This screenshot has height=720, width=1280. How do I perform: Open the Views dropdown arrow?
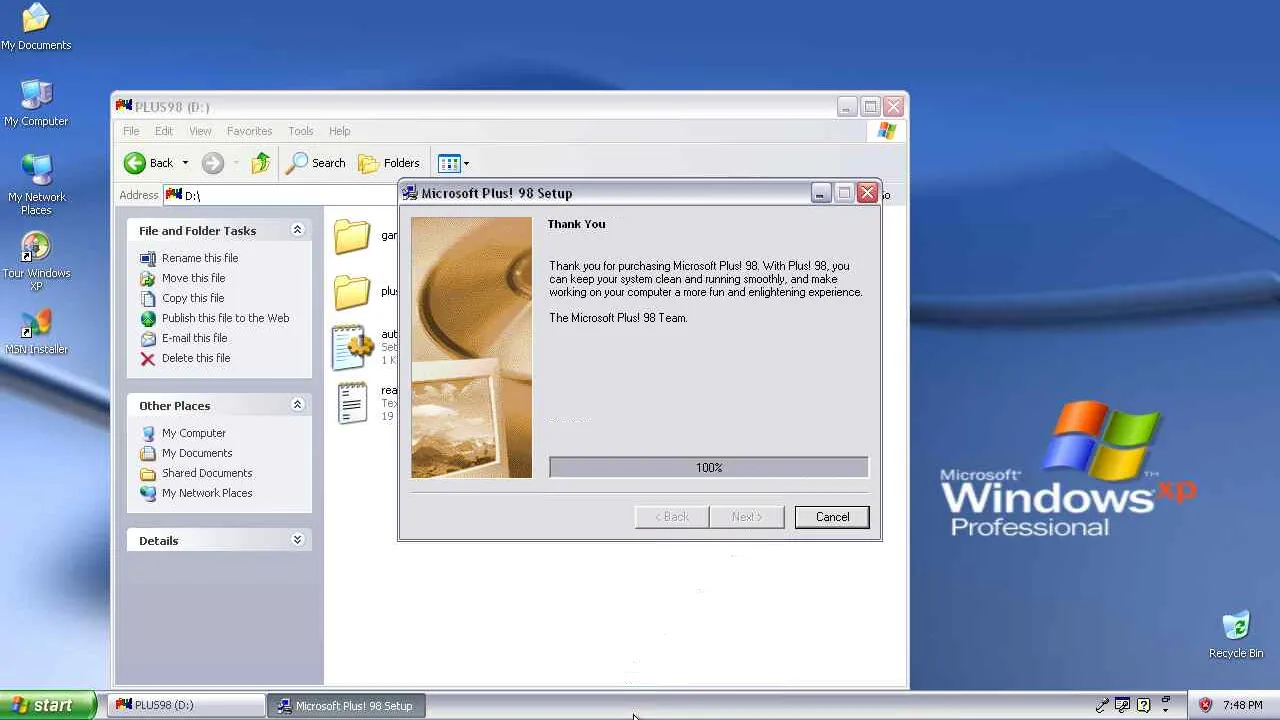point(466,163)
